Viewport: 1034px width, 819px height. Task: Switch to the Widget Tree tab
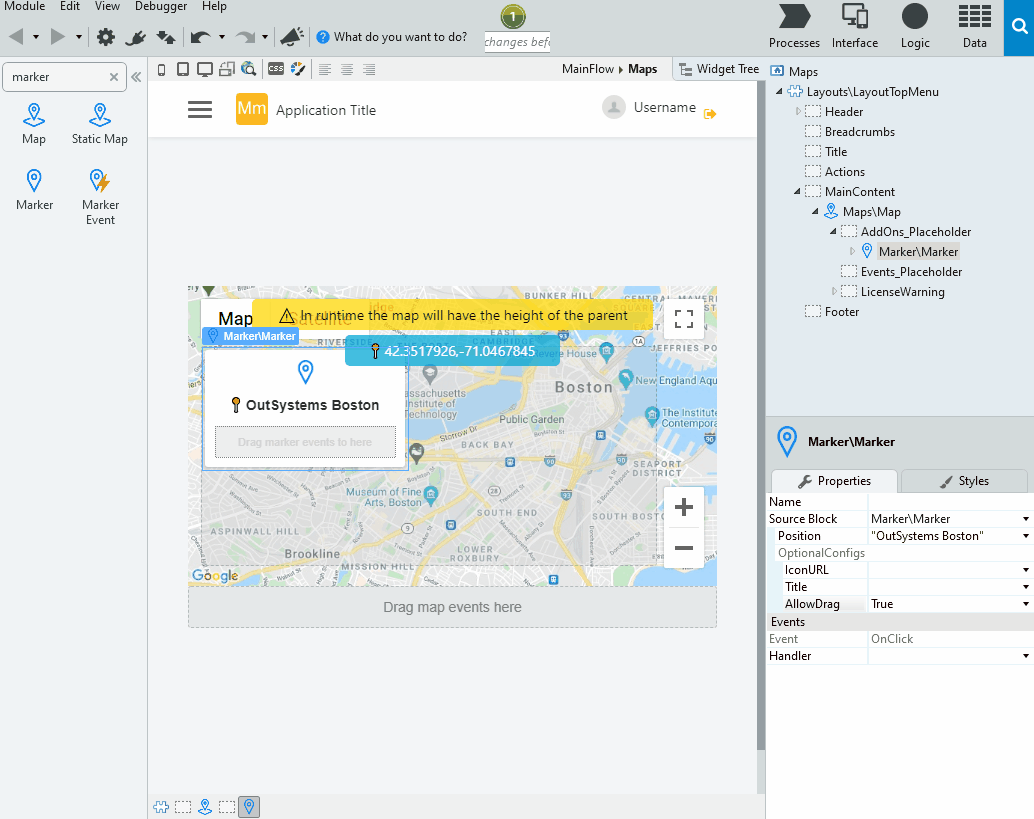pos(719,69)
